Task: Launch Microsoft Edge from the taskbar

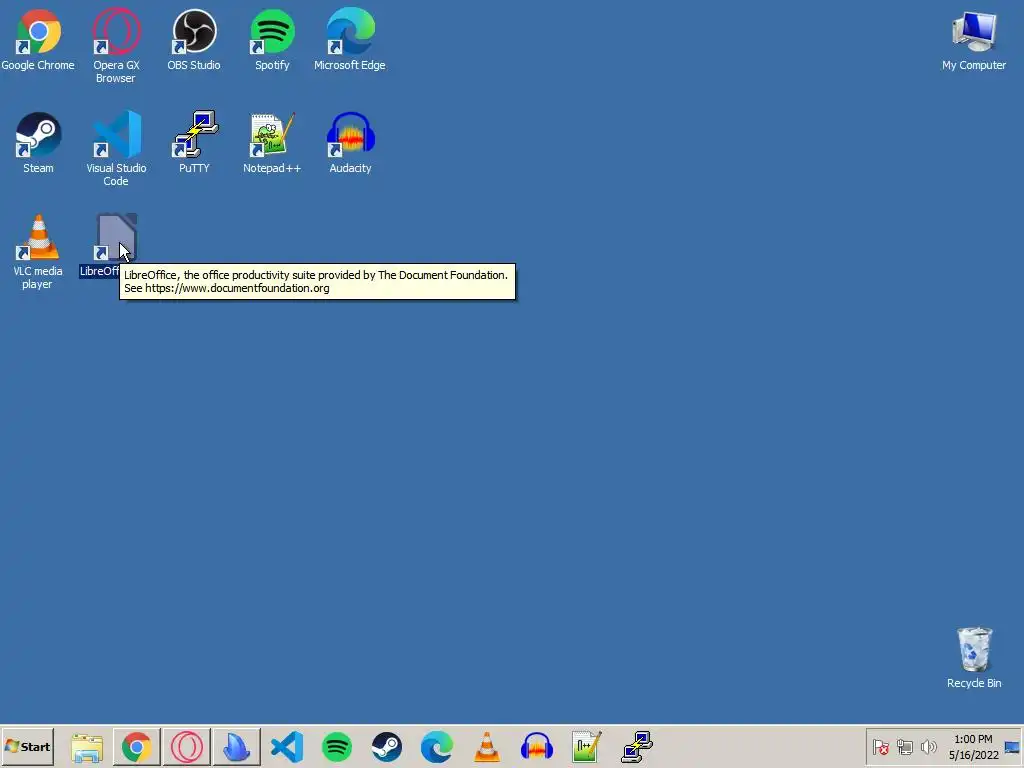Action: 437,746
